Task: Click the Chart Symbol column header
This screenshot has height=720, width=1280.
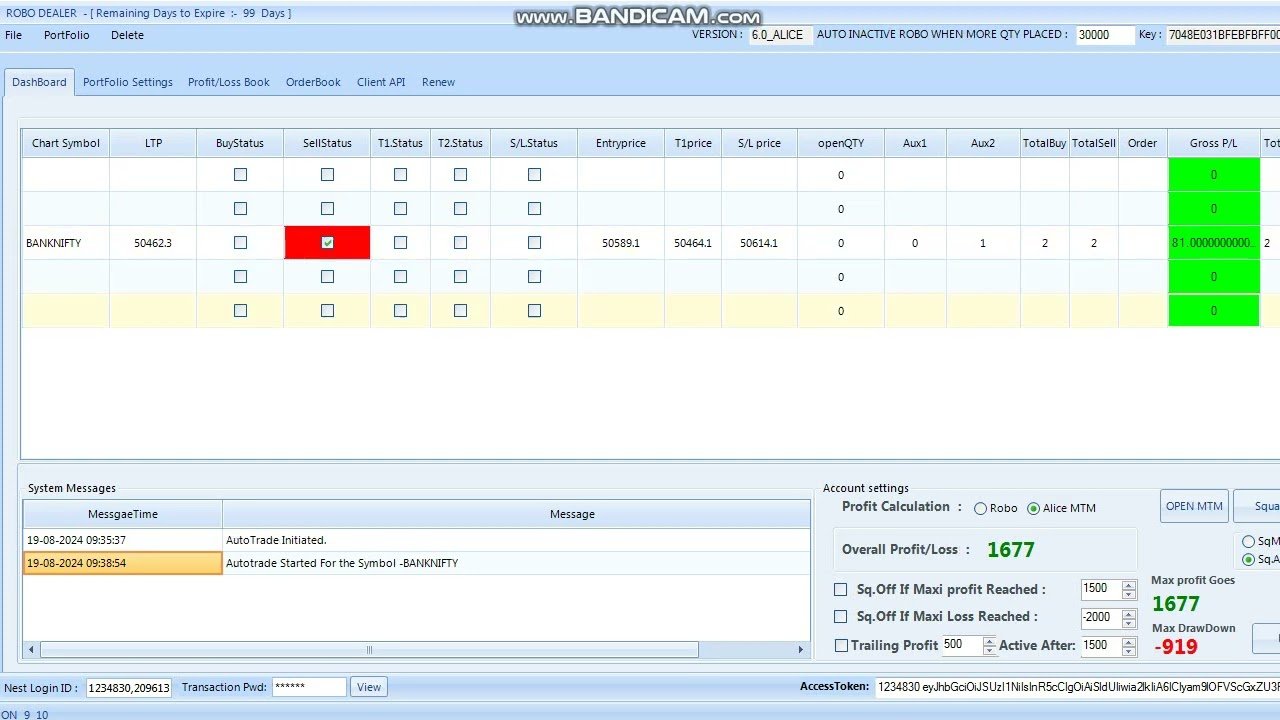Action: click(66, 143)
